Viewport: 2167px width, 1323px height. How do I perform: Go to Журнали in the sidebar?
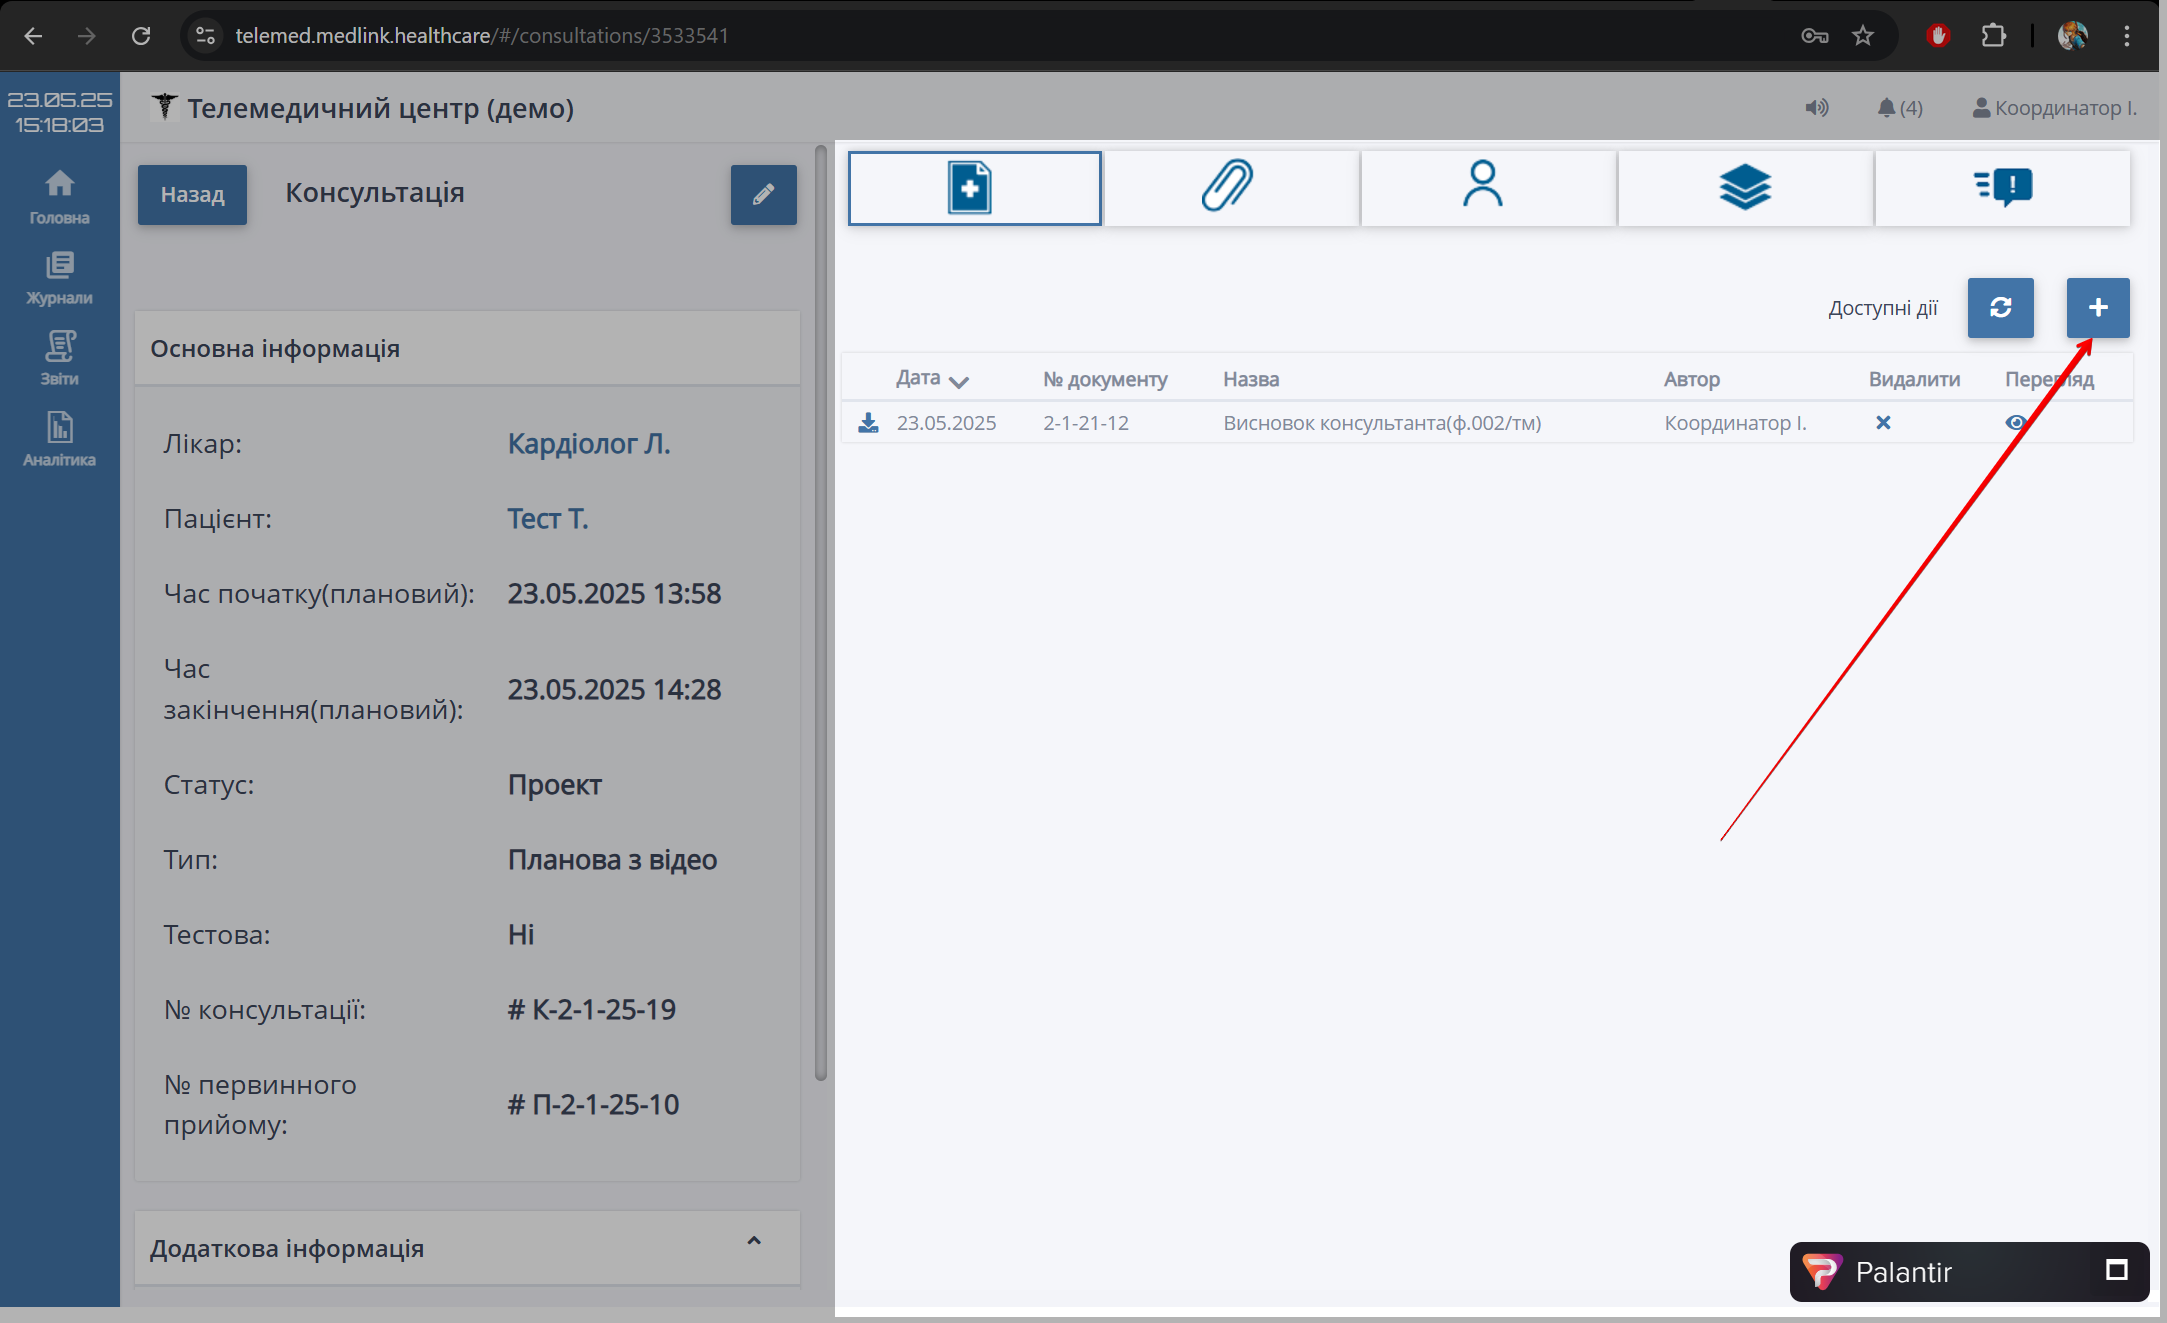pos(59,278)
